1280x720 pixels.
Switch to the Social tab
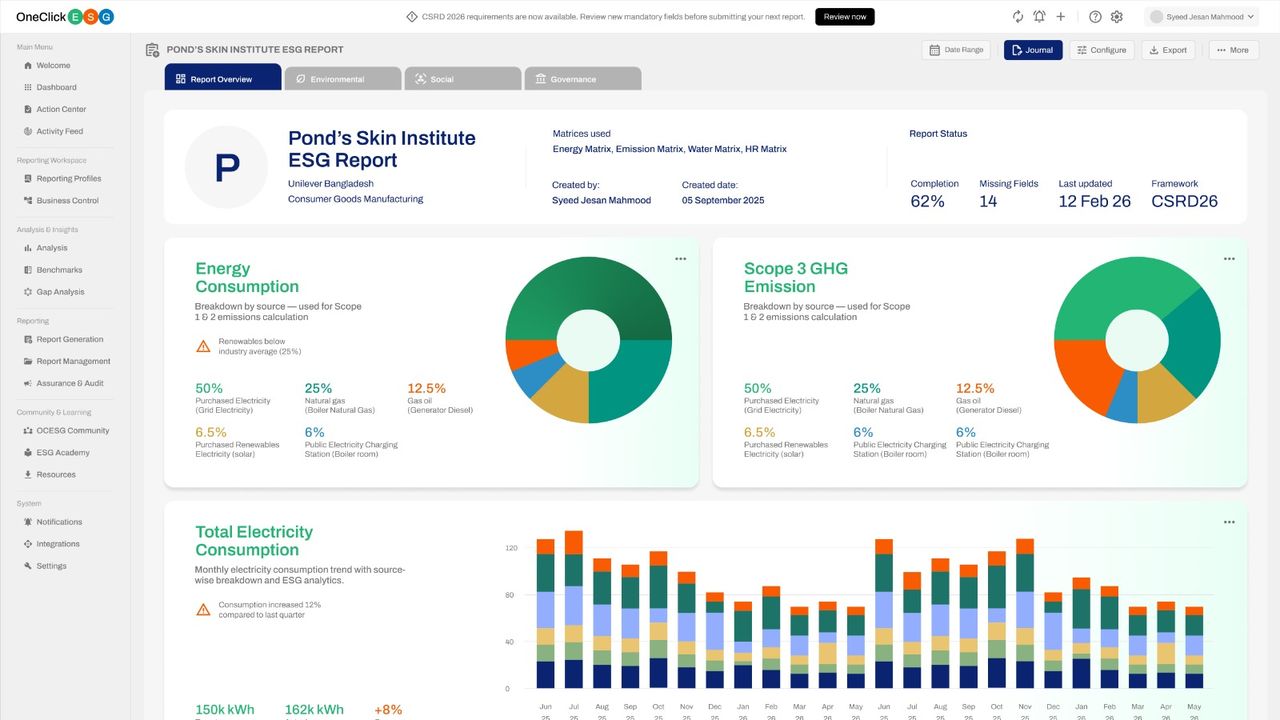coord(463,79)
